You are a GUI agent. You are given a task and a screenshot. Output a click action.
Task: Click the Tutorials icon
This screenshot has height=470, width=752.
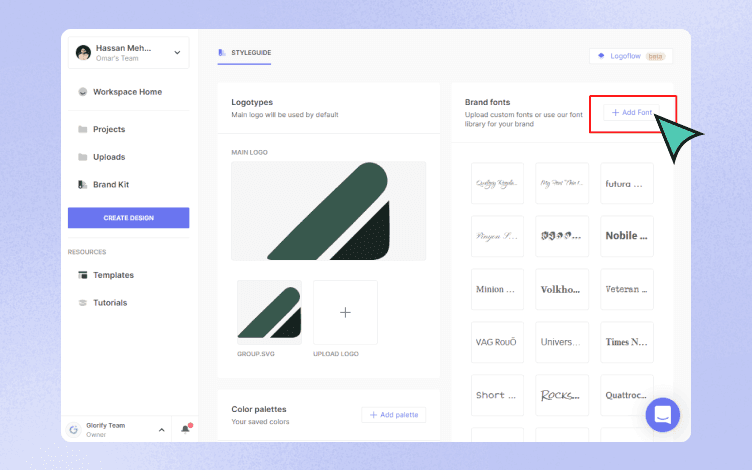(82, 303)
